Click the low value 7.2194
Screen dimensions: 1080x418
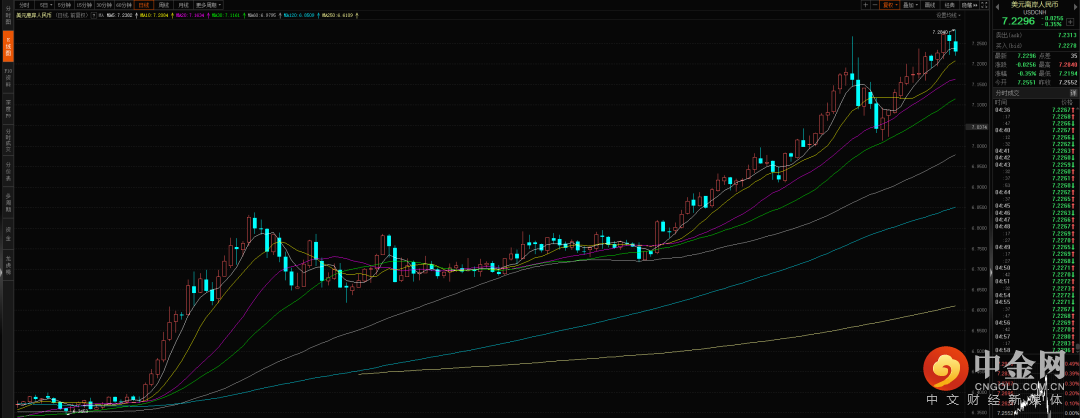coord(1068,73)
